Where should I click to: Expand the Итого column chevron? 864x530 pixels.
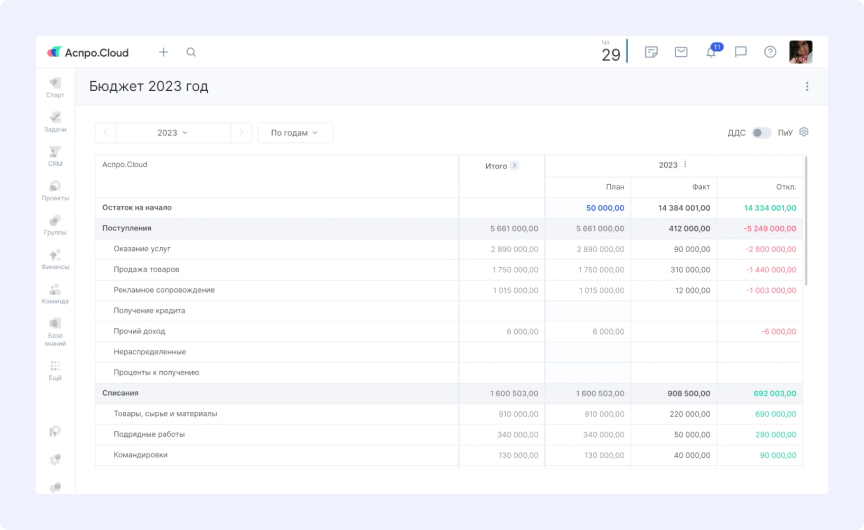coord(515,166)
